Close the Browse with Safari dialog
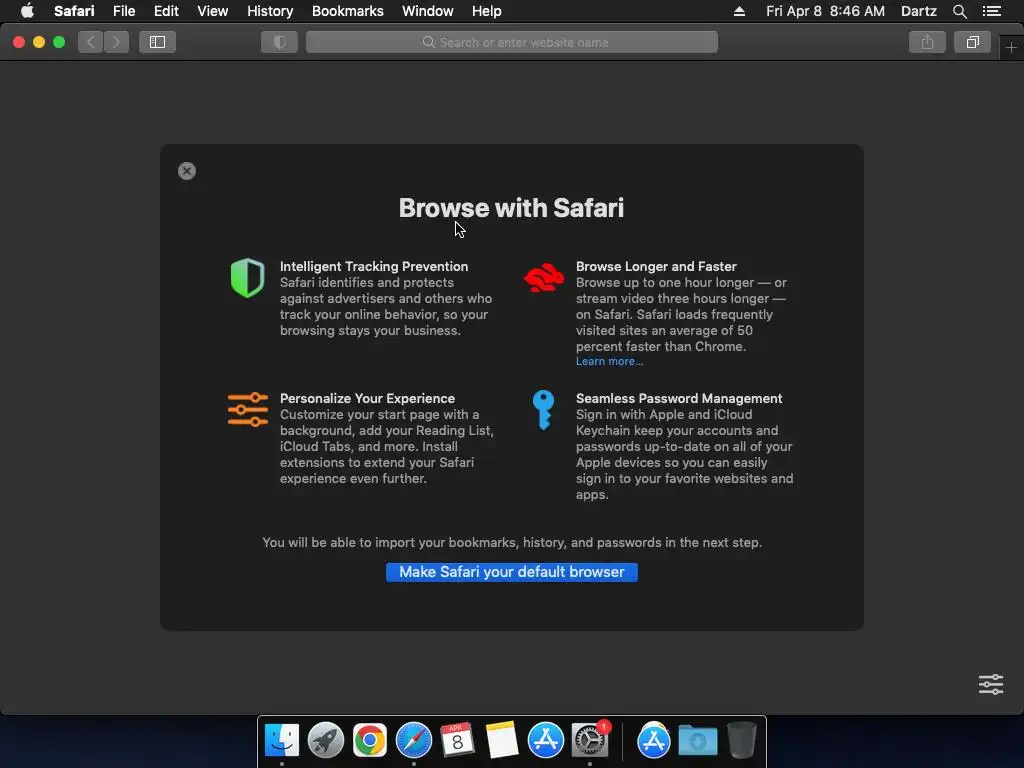 (187, 171)
